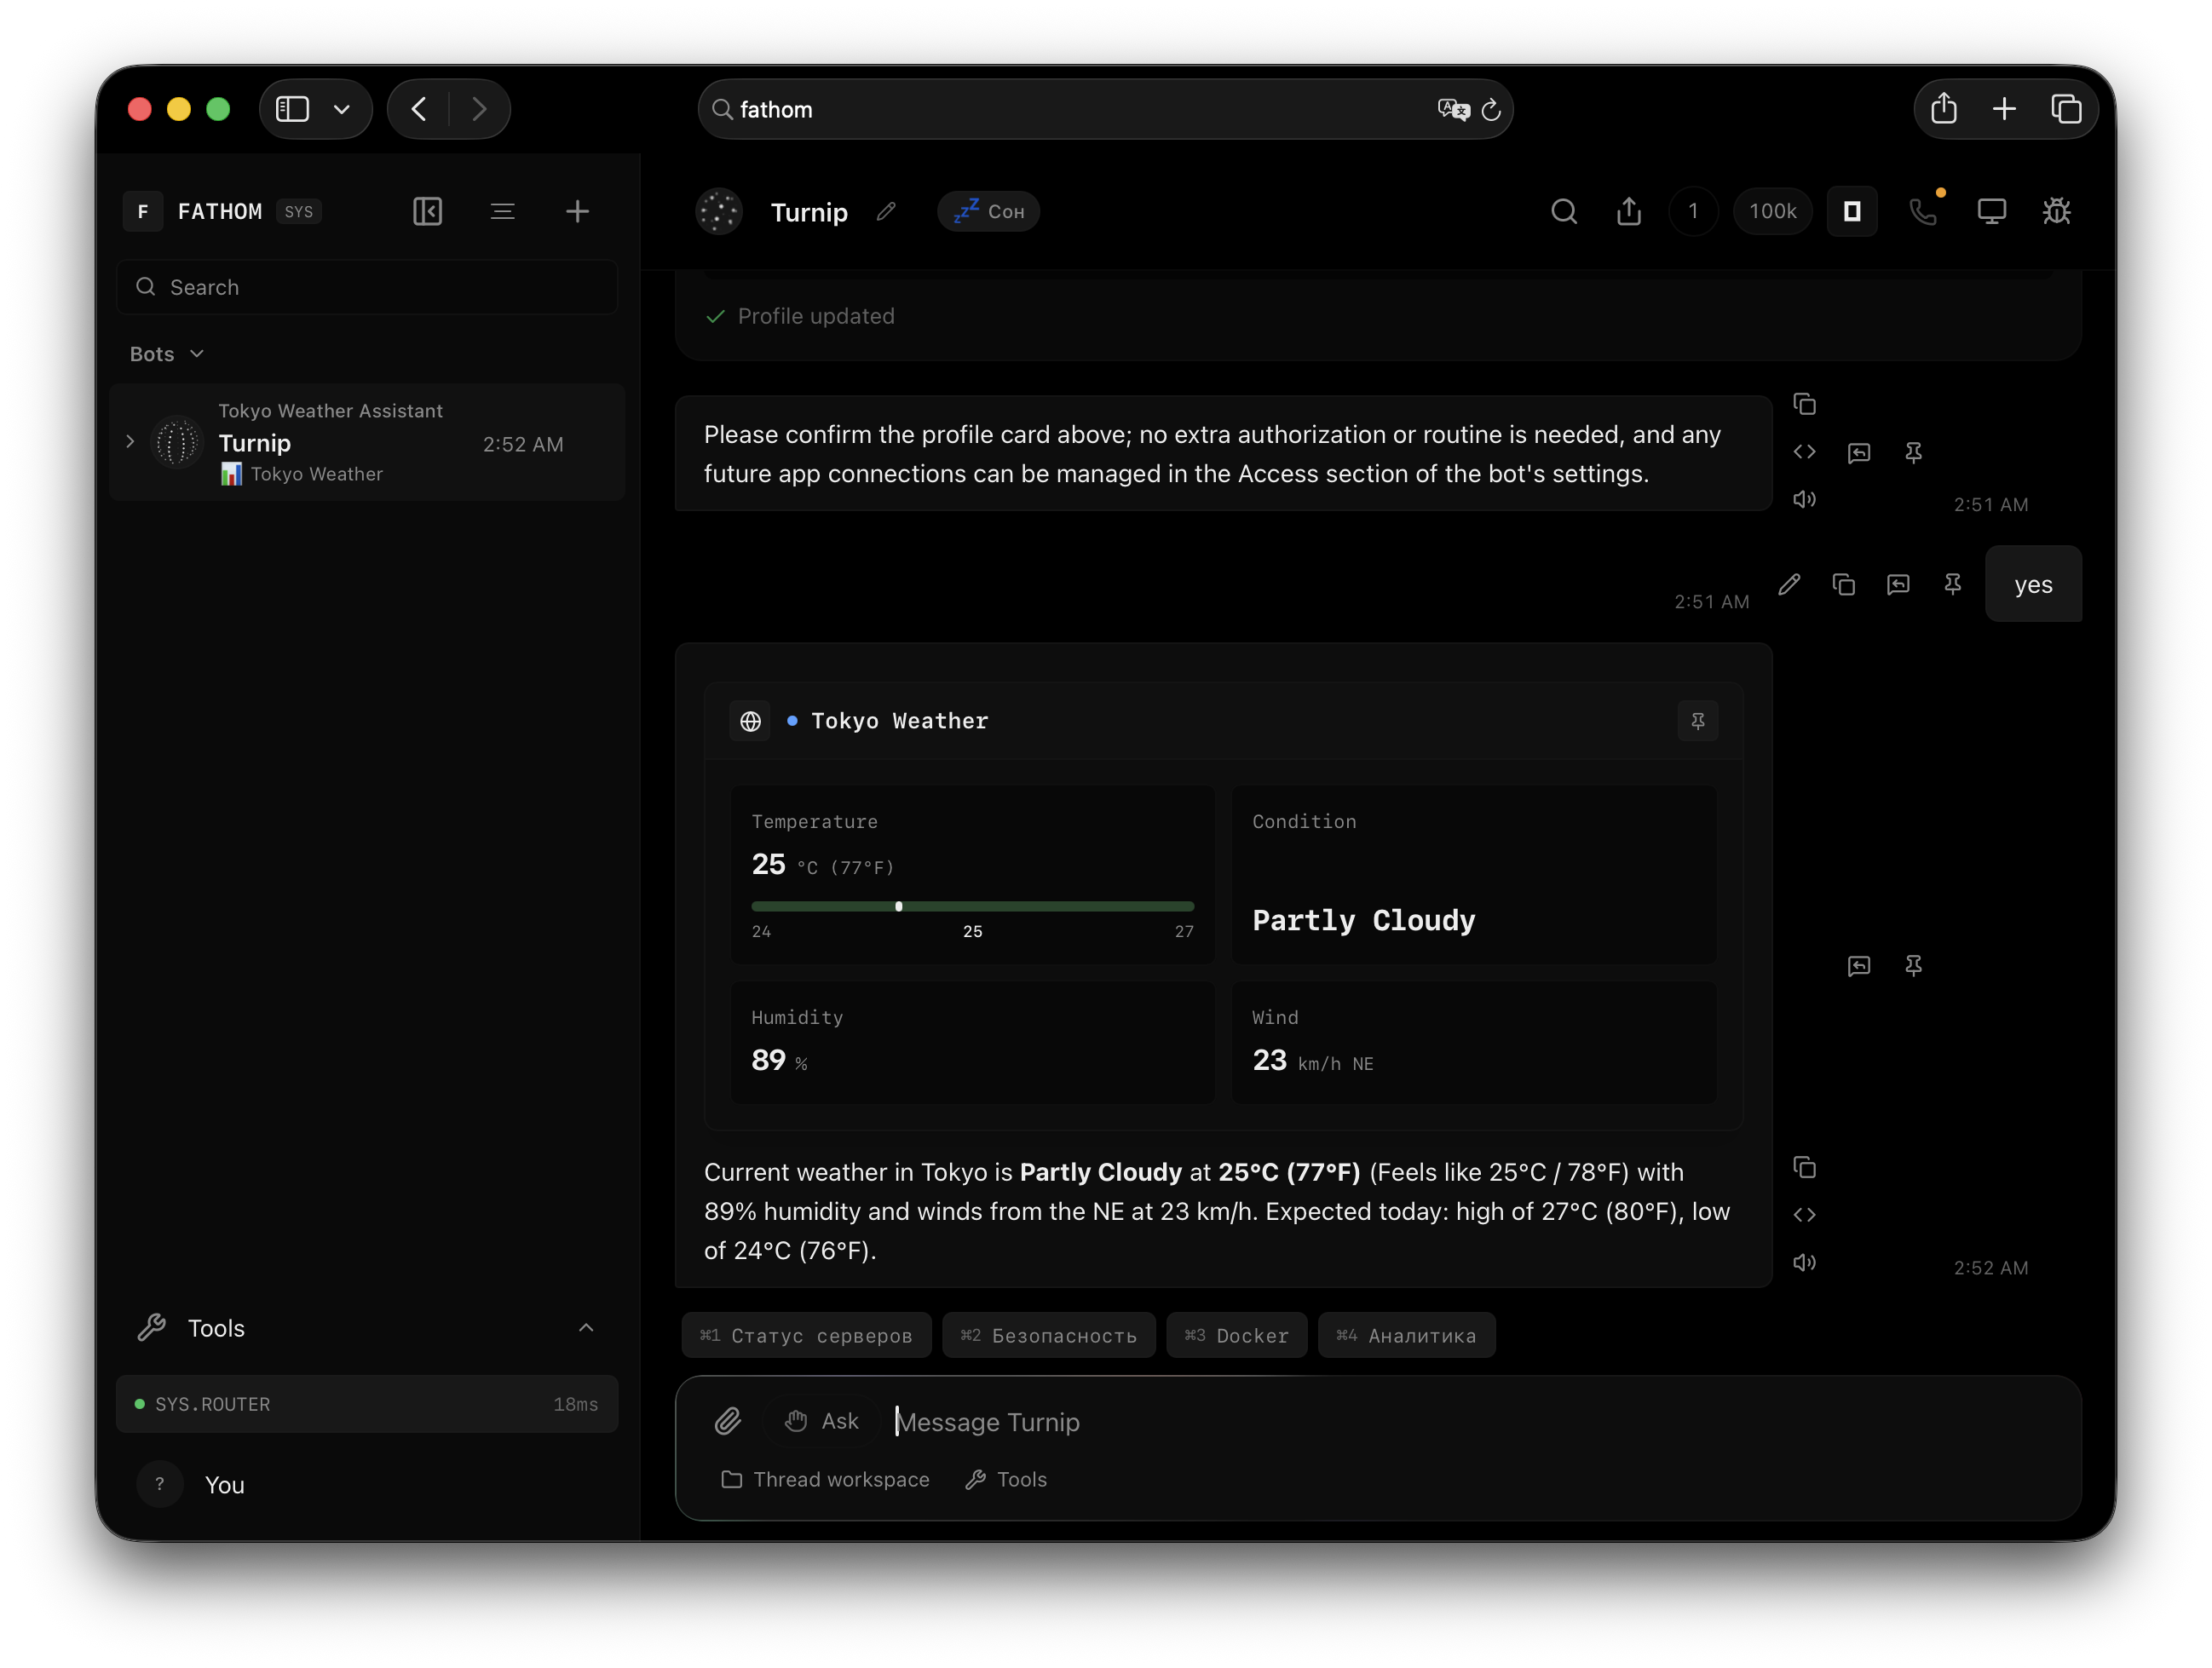Expand the Bots section chevron

(x=197, y=354)
